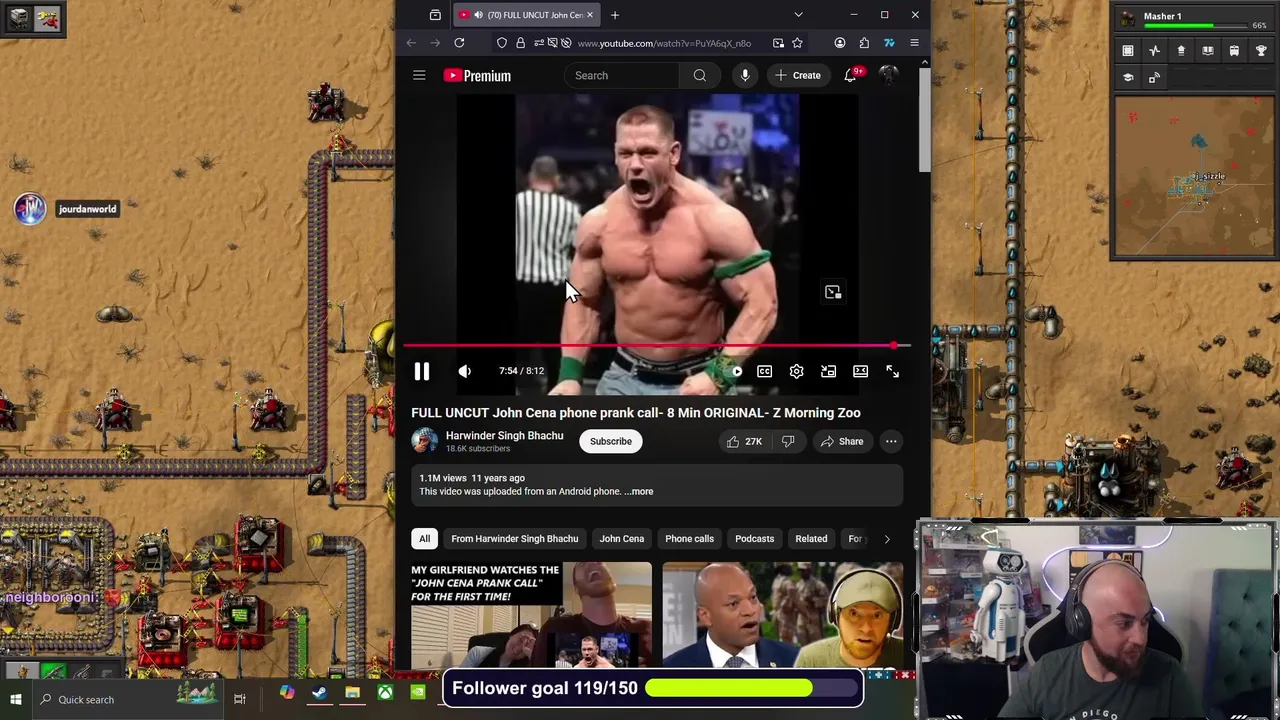Open the Factorio bonuses arrow icon
This screenshot has width=1280, height=720.
1181,51
